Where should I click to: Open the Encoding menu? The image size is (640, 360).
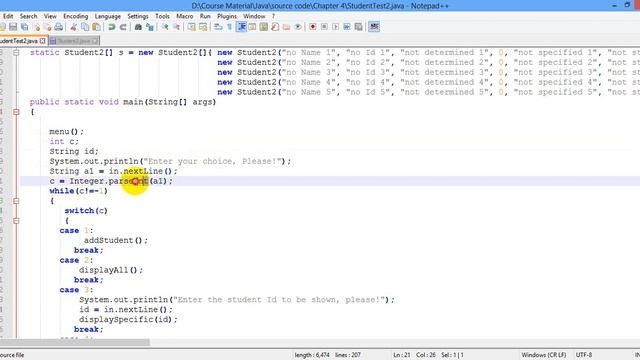point(76,16)
